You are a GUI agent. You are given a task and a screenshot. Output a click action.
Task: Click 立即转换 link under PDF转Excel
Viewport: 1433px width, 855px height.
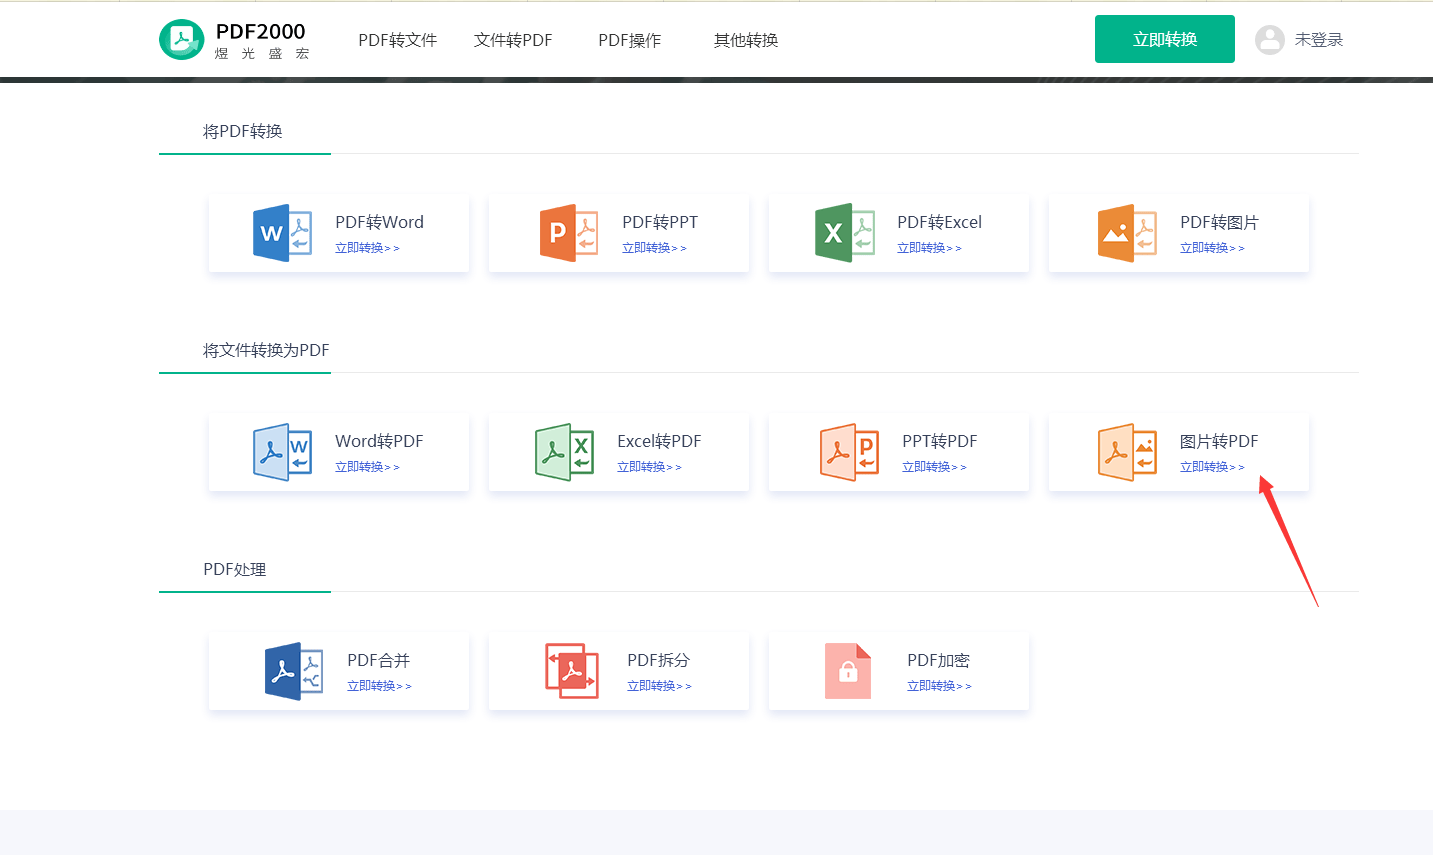point(929,248)
